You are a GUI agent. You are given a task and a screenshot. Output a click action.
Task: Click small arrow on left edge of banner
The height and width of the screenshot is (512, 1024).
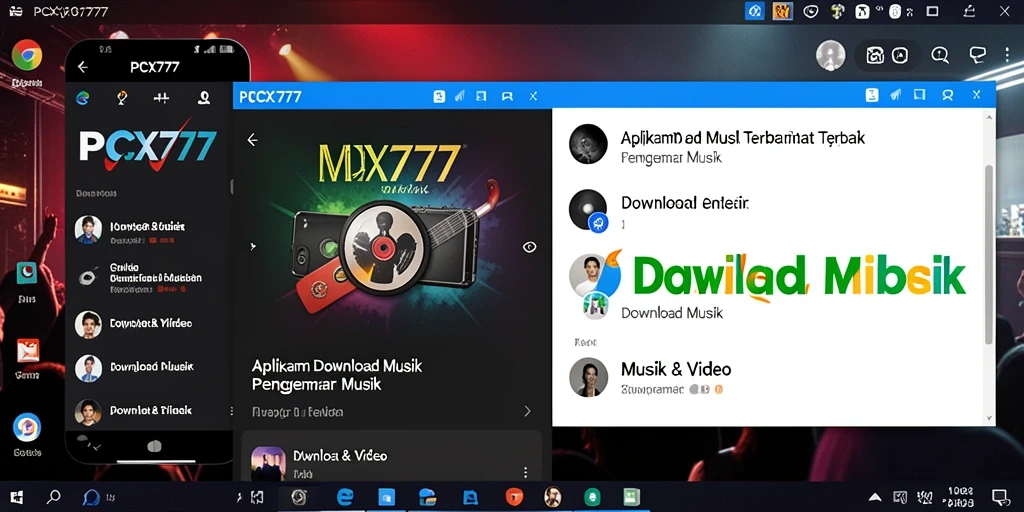click(x=253, y=246)
